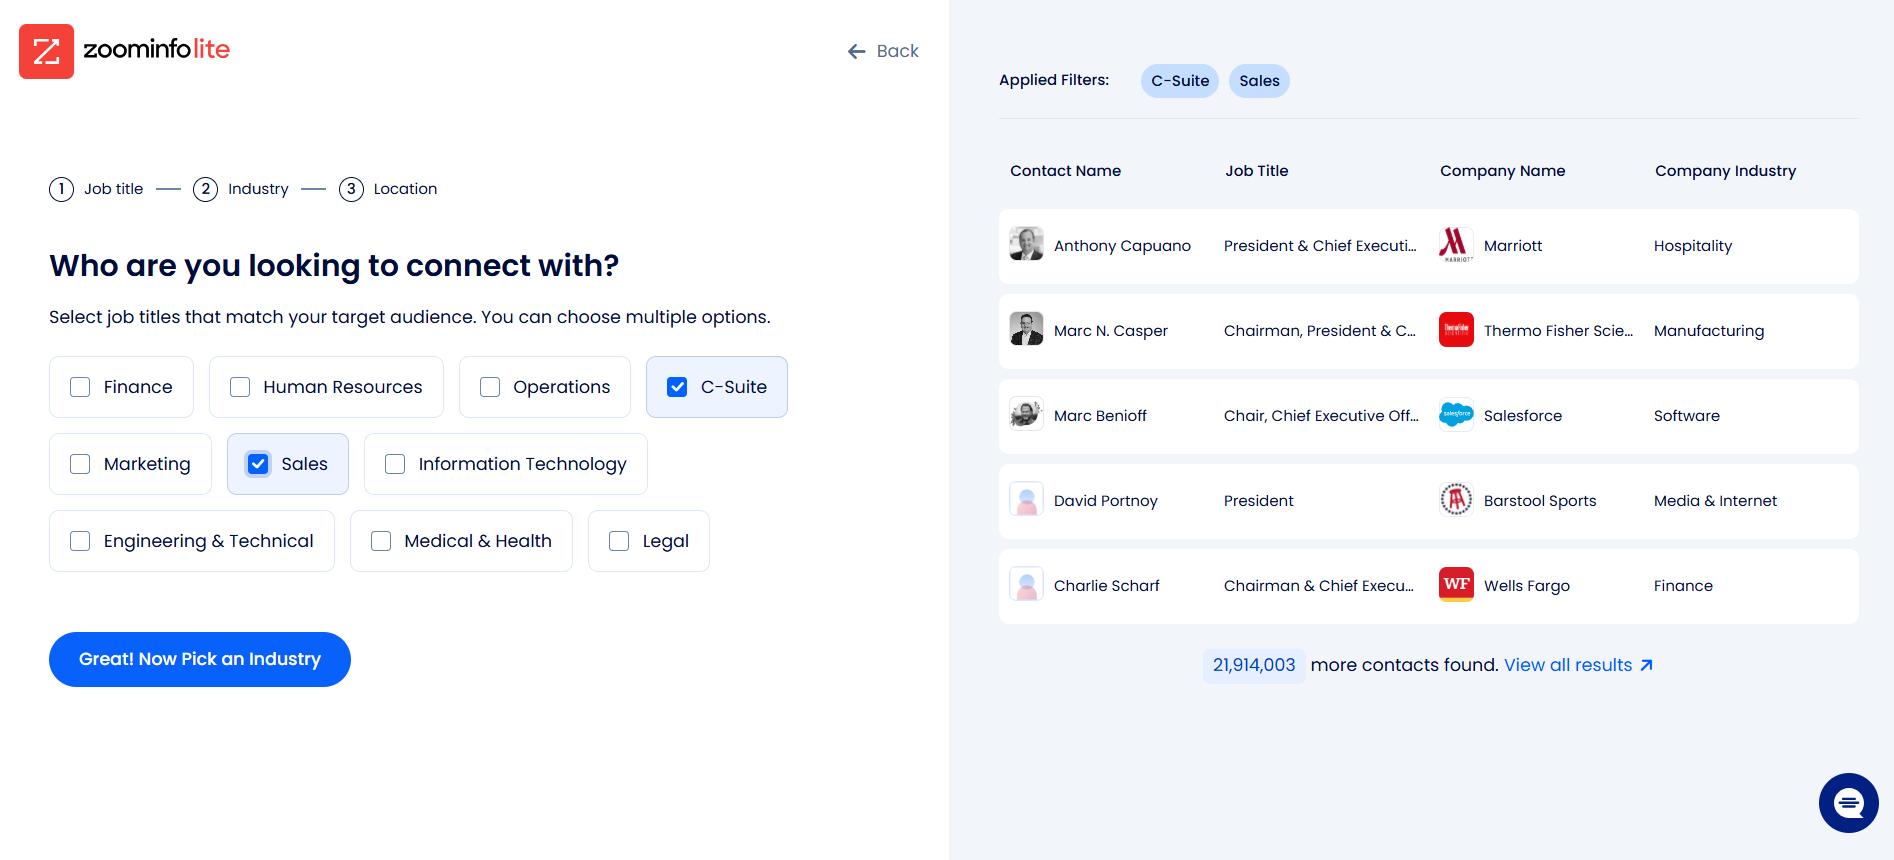This screenshot has width=1894, height=860.
Task: Click David Portnoy's President job title
Action: tap(1258, 501)
